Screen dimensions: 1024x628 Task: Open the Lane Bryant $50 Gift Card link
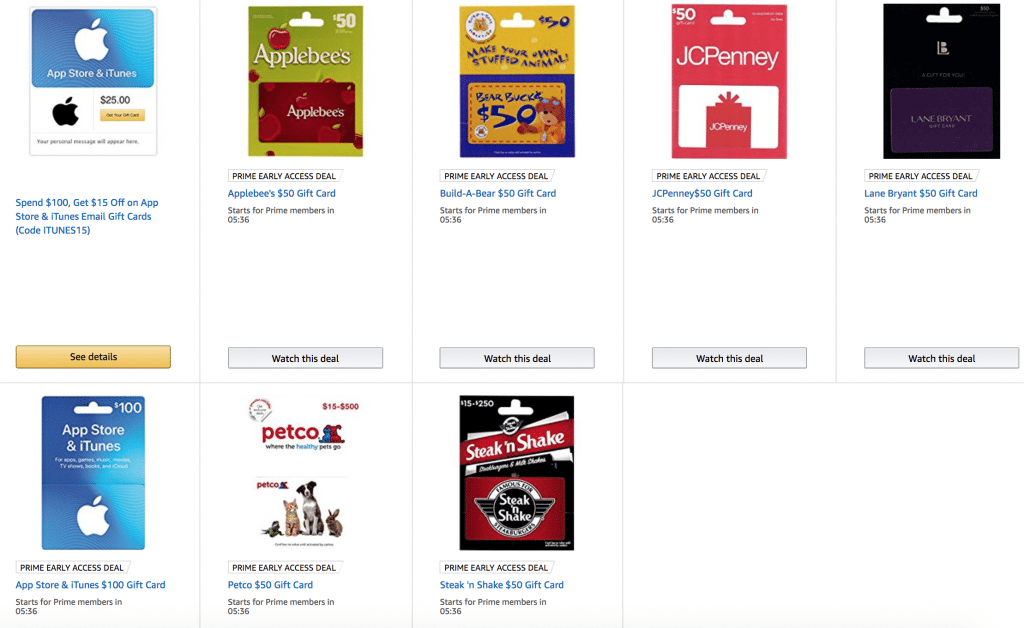pyautogui.click(x=921, y=193)
